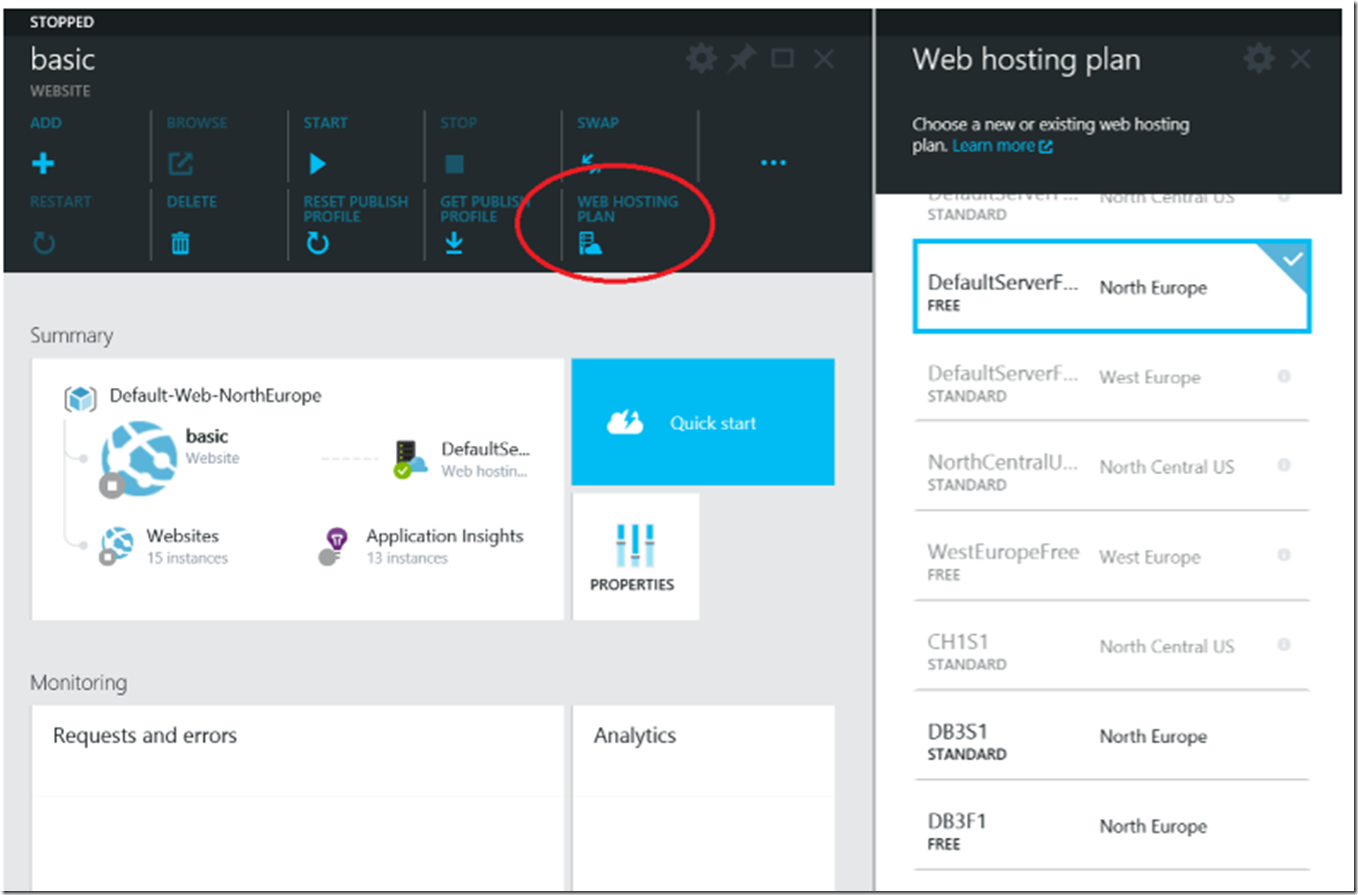Click the Monitoring section heading
This screenshot has height=895, width=1358.
[x=78, y=683]
